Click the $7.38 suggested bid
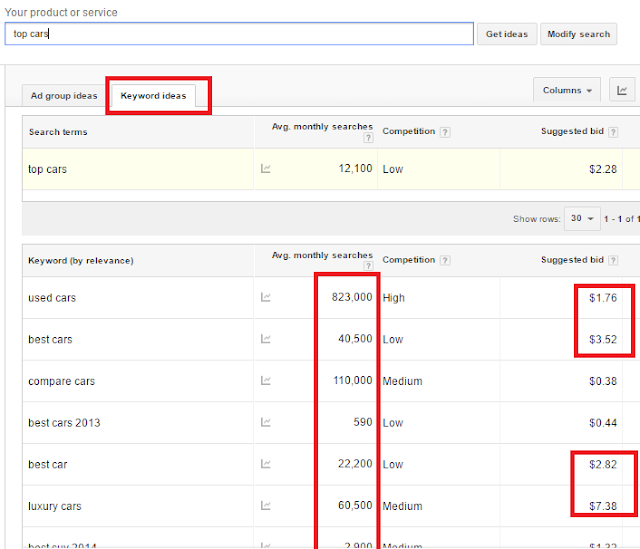640x549 pixels. coord(603,506)
